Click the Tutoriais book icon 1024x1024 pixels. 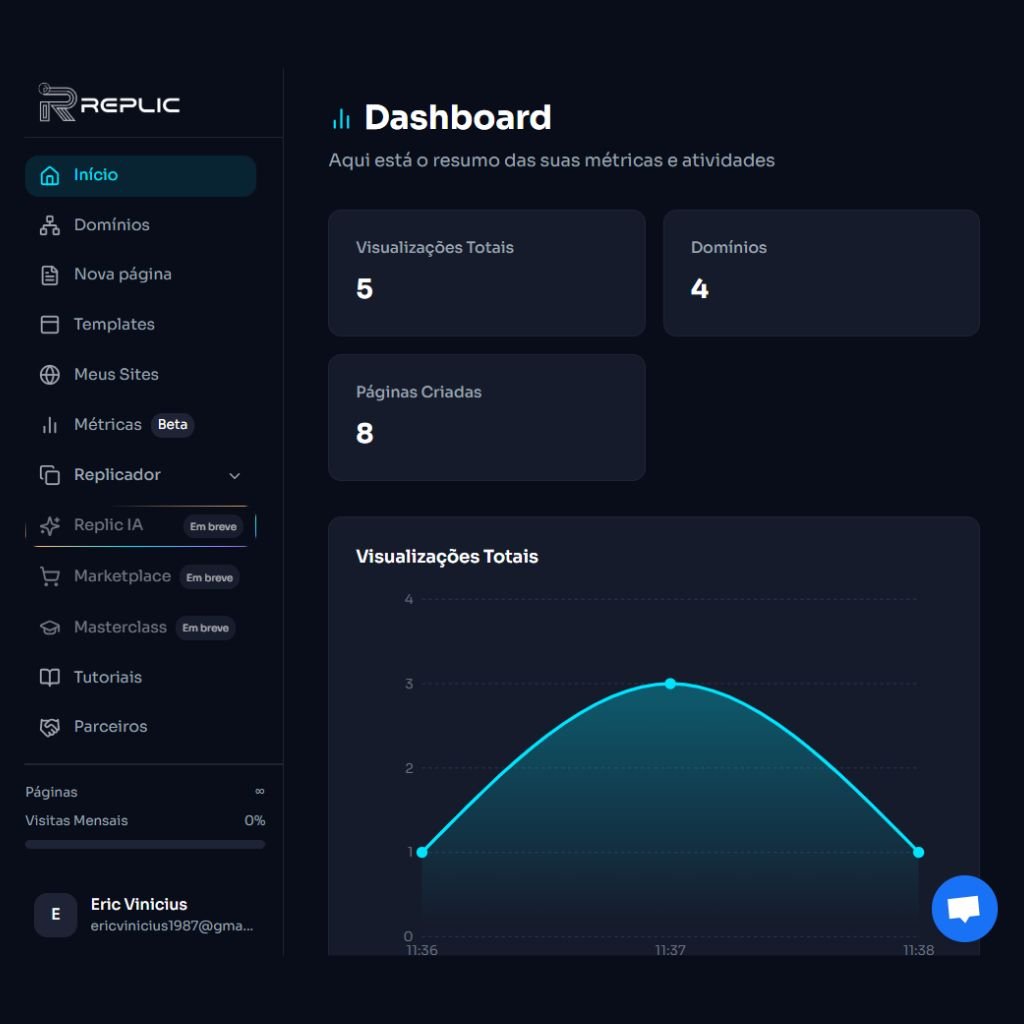pyautogui.click(x=49, y=678)
